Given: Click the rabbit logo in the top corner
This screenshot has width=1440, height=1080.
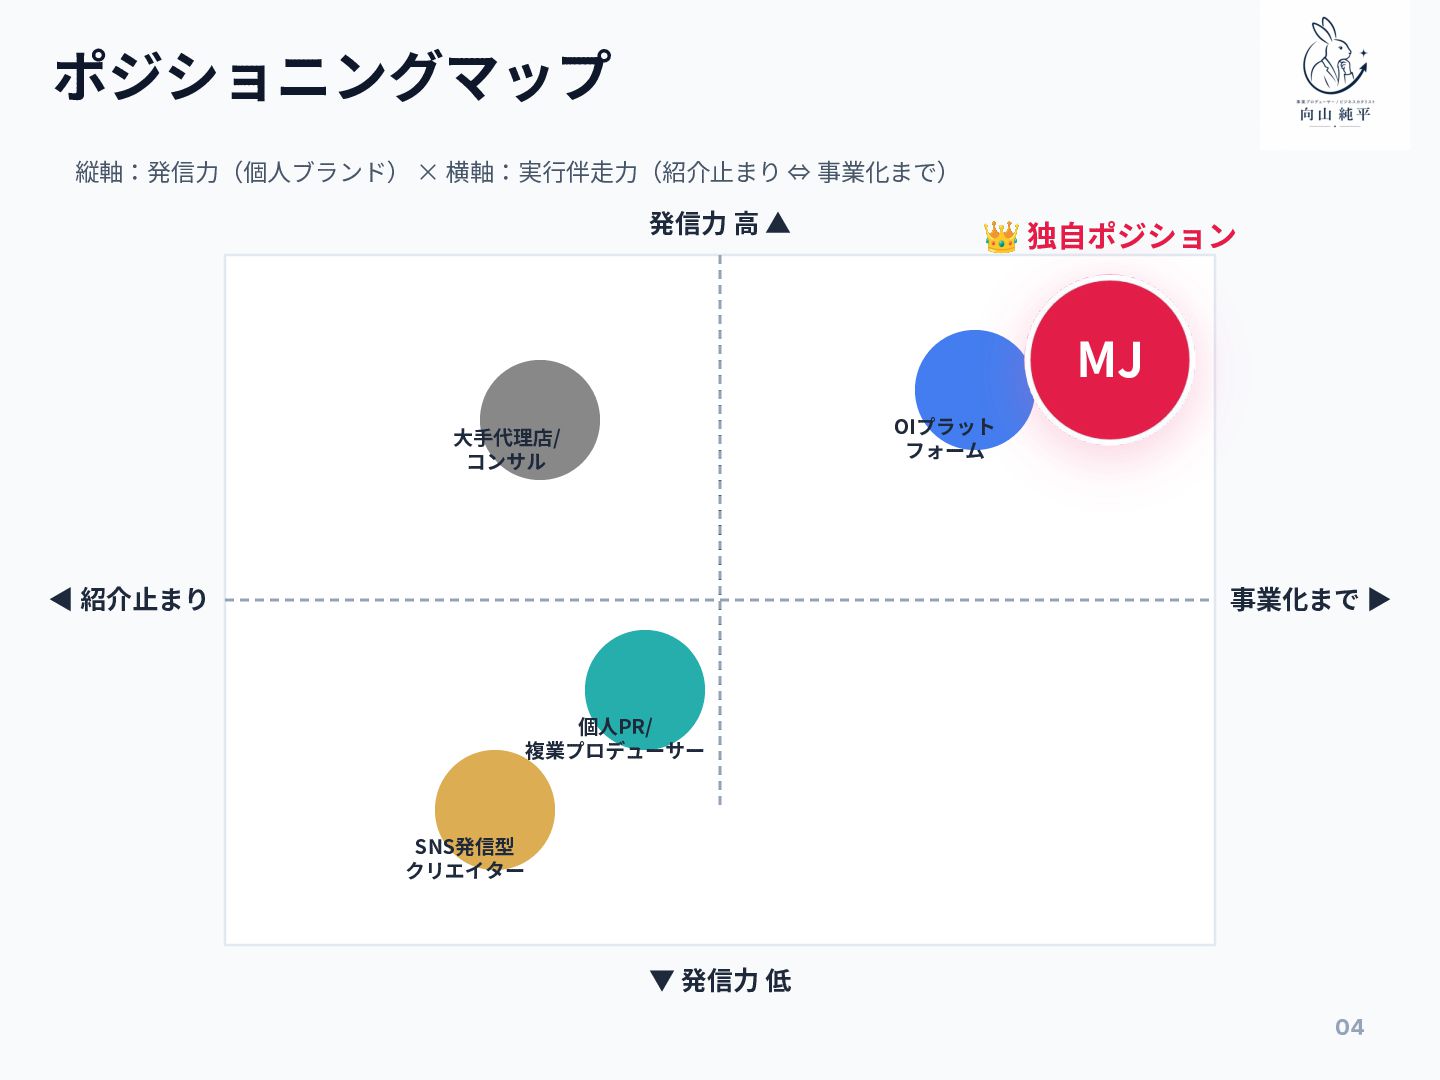Looking at the screenshot, I should tap(1335, 73).
